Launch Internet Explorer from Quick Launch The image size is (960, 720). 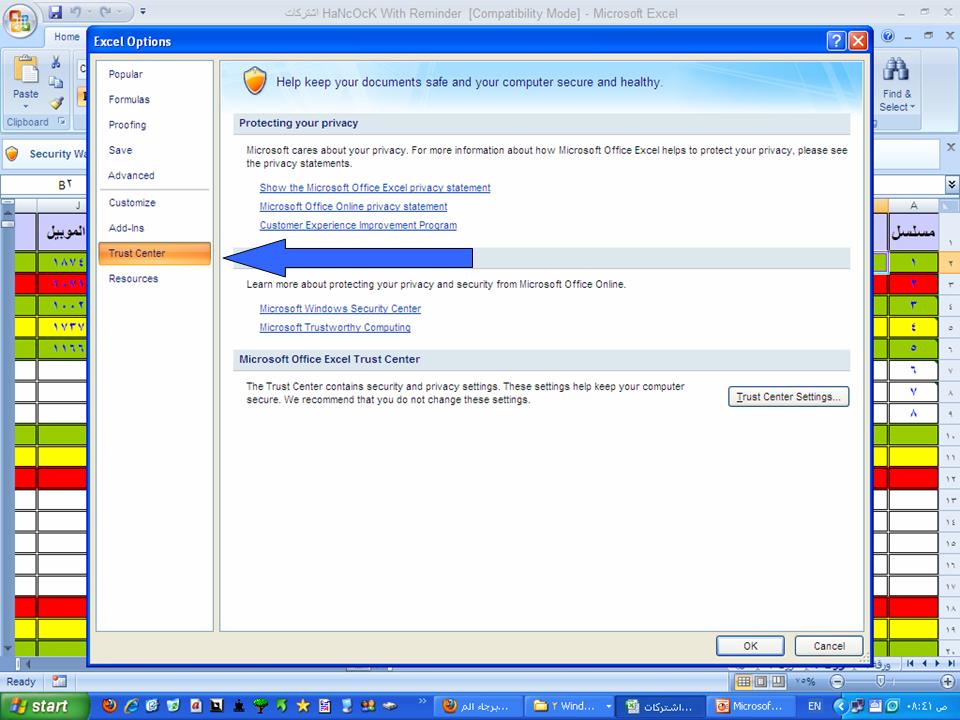(131, 706)
